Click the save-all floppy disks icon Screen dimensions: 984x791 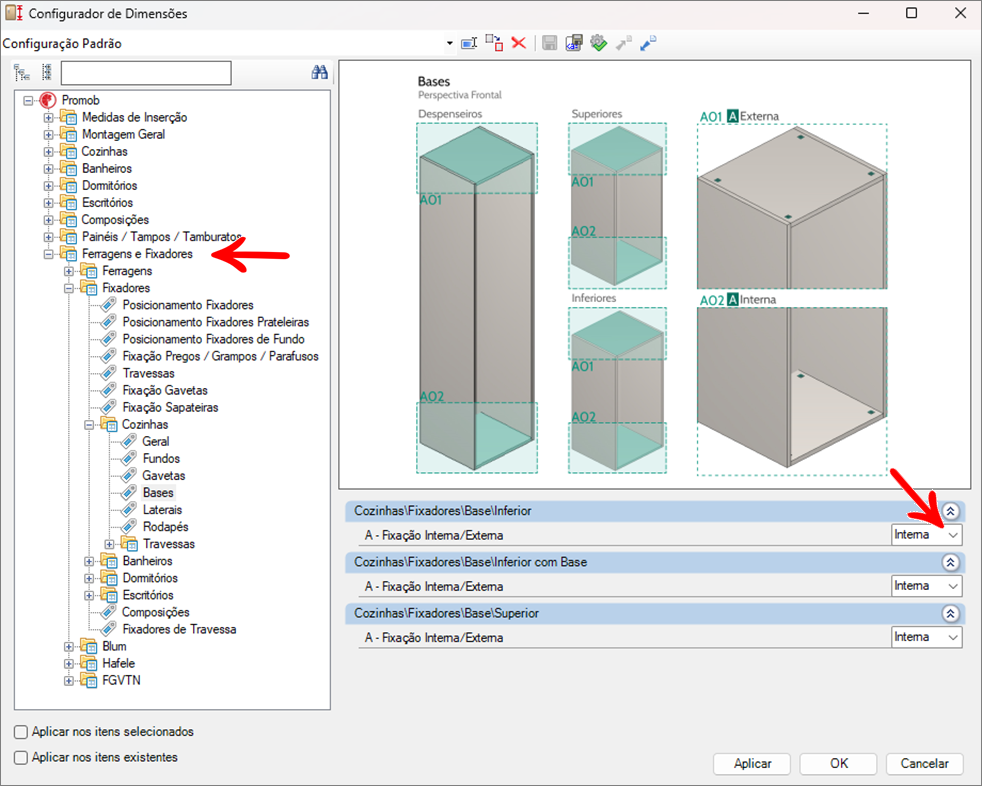(x=574, y=43)
